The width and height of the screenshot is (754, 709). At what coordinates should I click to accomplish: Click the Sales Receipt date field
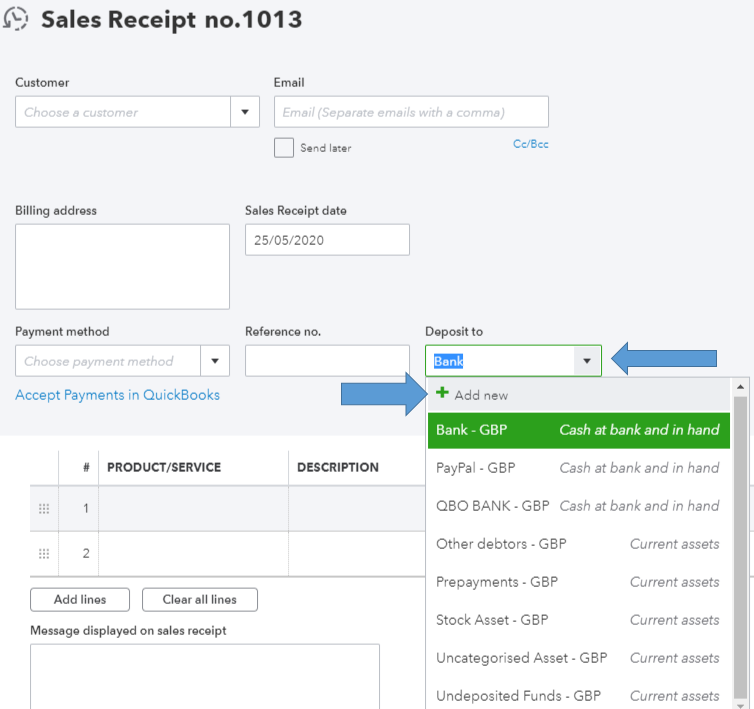coord(327,240)
